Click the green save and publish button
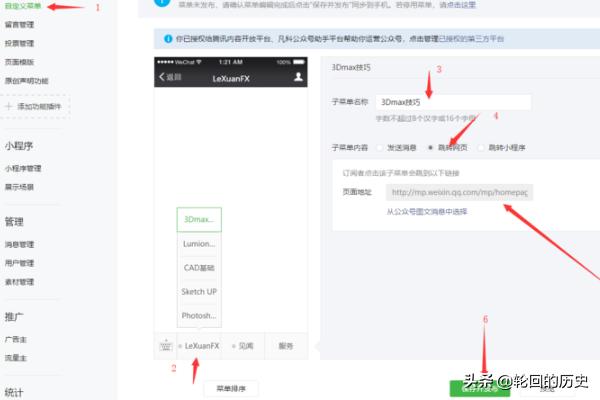The image size is (600, 400). [x=463, y=388]
